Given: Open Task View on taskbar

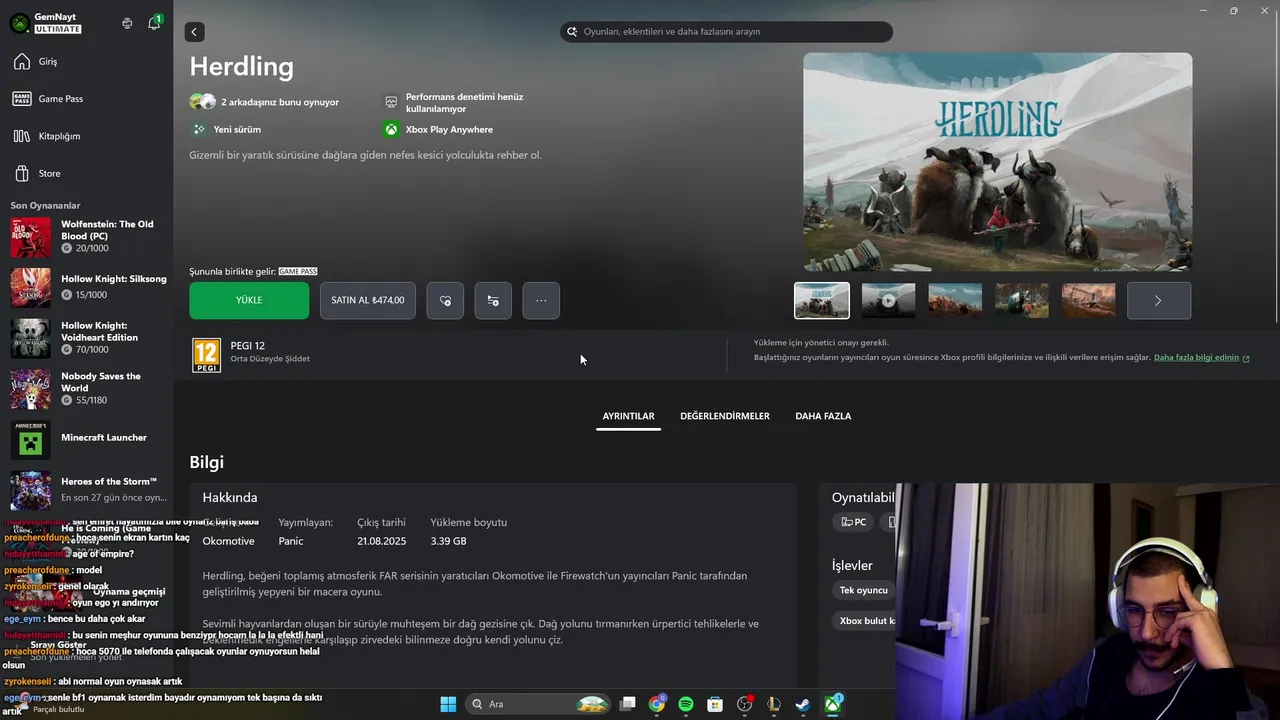Looking at the screenshot, I should coord(627,704).
